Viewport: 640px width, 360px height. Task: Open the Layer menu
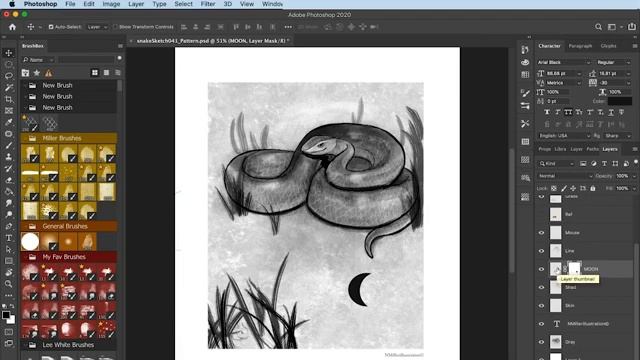[136, 4]
